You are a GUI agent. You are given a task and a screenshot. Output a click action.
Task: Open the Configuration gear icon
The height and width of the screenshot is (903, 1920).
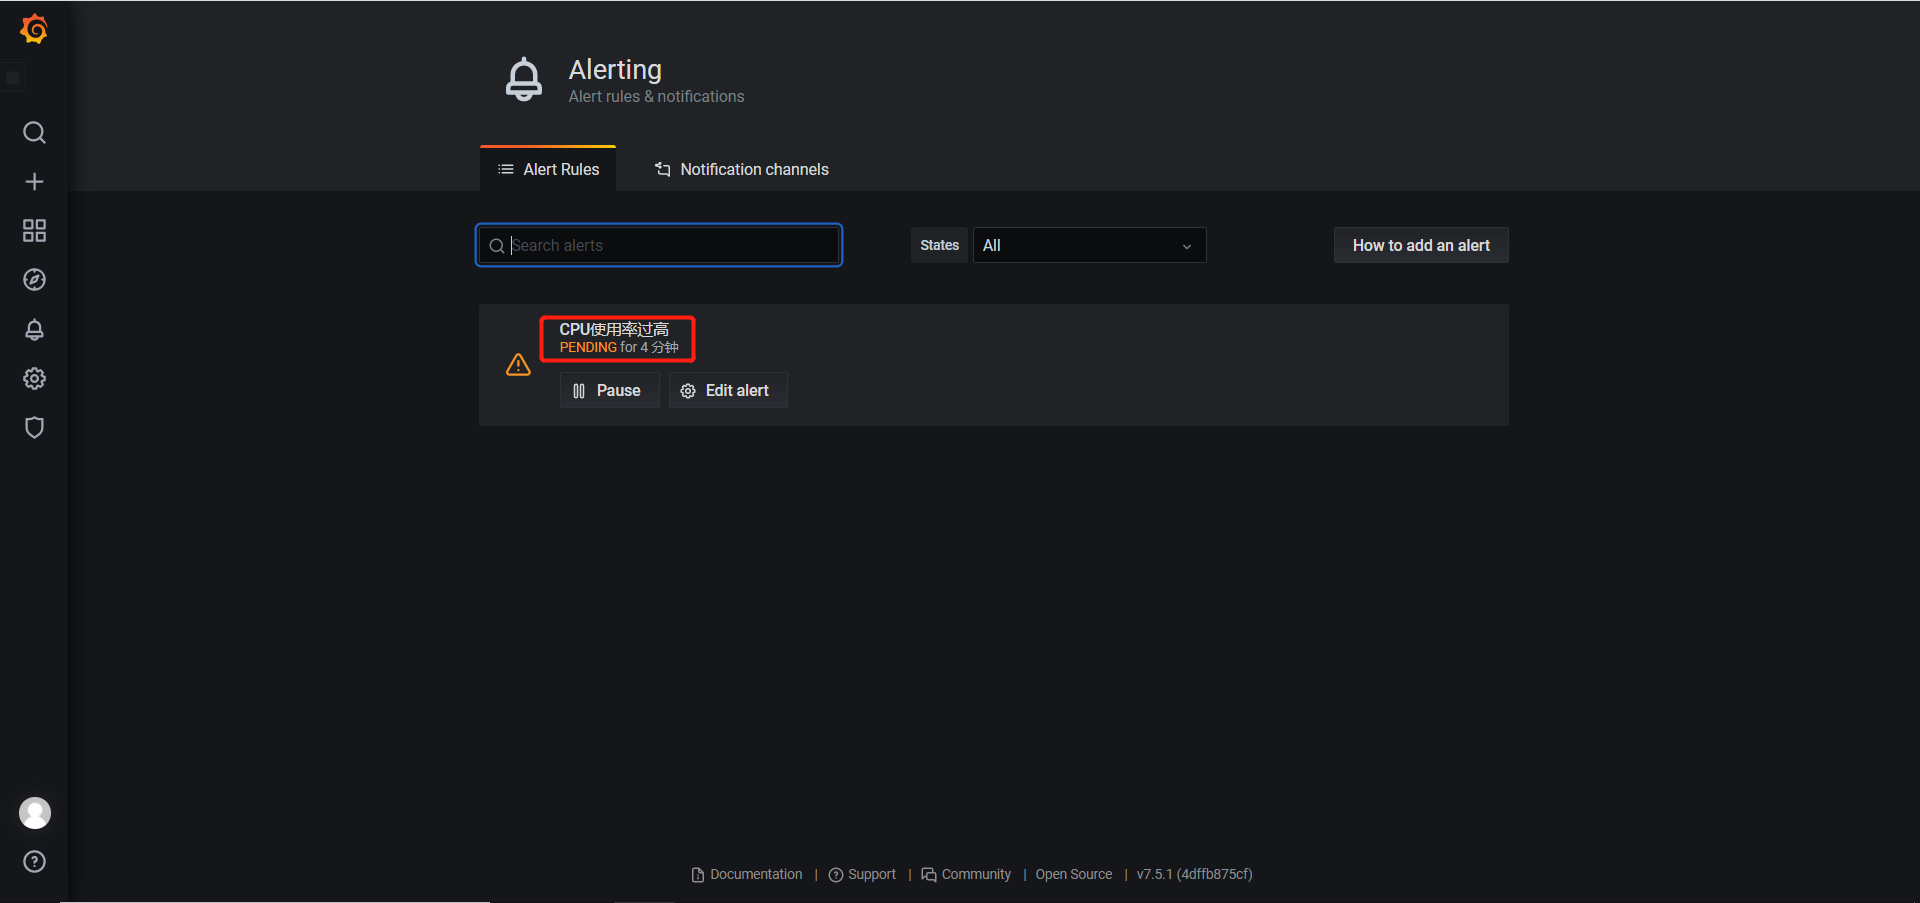click(34, 378)
